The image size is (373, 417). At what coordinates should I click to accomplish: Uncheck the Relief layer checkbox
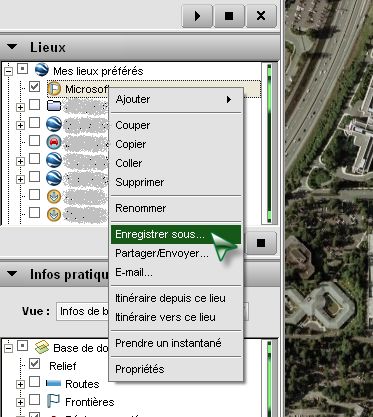pyautogui.click(x=34, y=364)
